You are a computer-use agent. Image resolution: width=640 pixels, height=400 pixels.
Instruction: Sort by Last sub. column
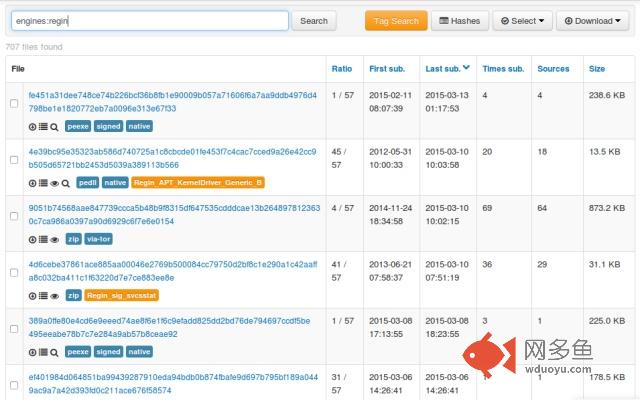442,69
